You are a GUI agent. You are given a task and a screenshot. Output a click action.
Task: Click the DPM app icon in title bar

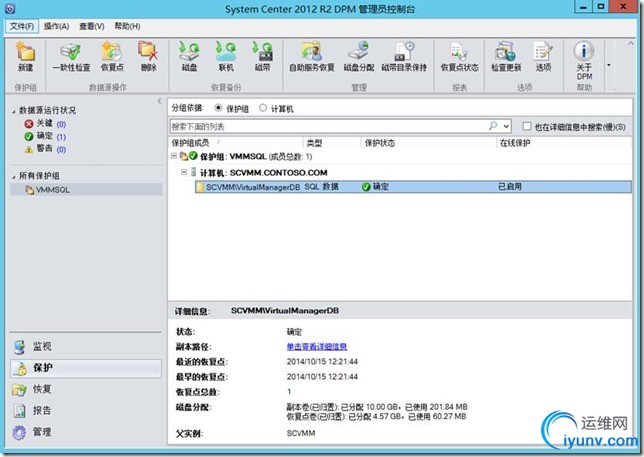pos(10,8)
